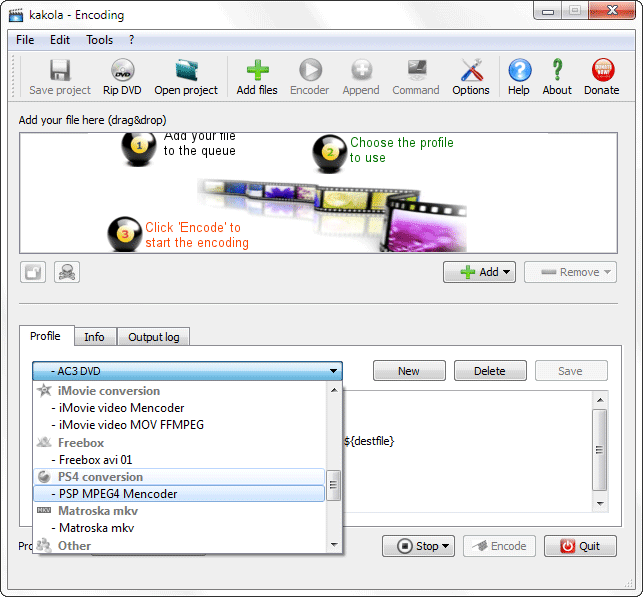Switch to the Output log tab

click(x=154, y=337)
